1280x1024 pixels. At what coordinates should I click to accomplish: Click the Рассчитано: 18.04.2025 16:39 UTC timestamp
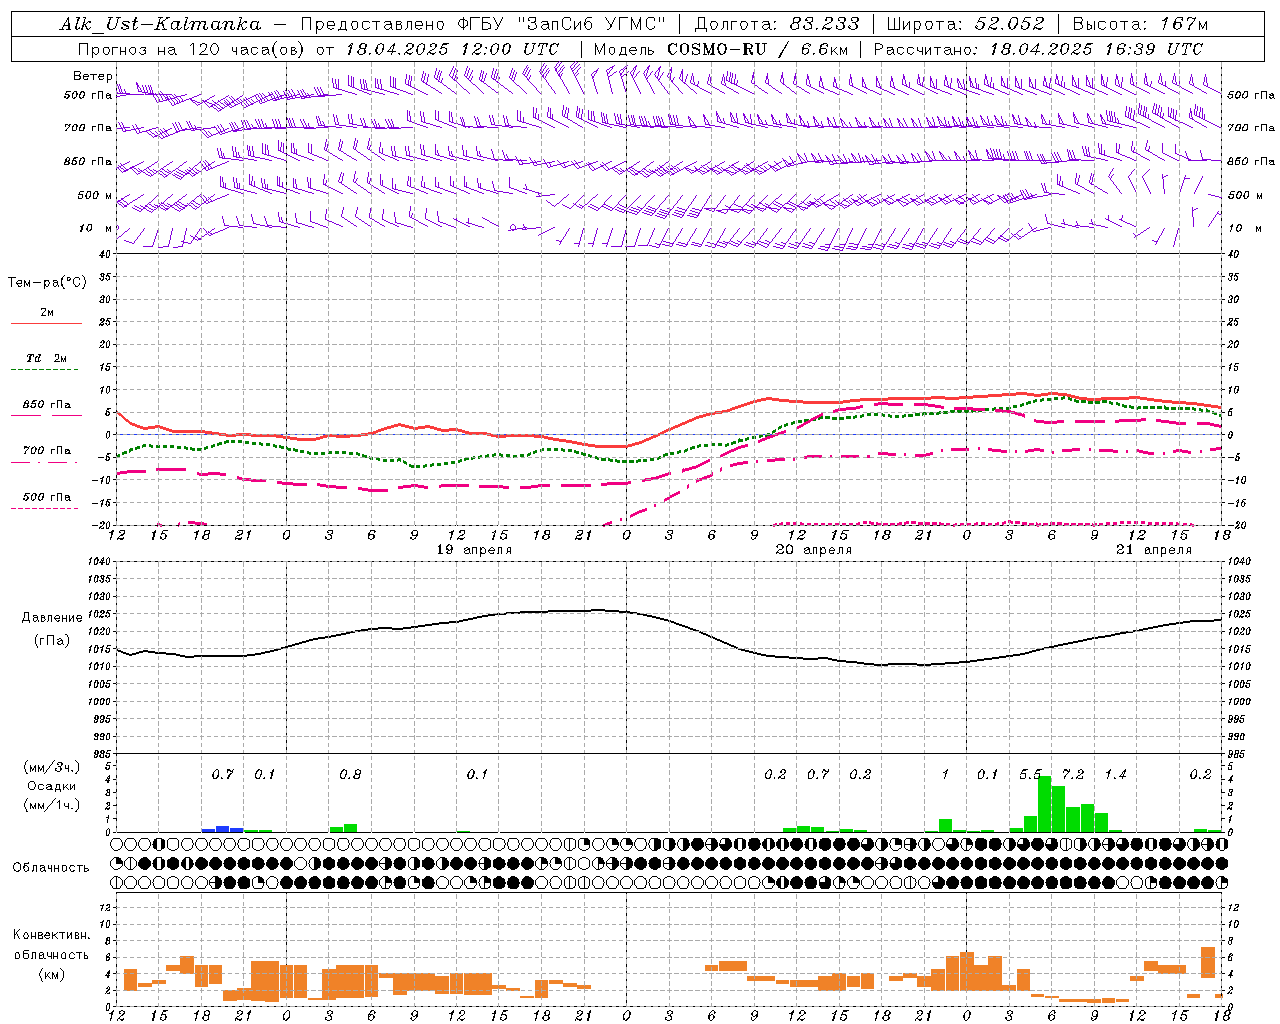click(1038, 49)
